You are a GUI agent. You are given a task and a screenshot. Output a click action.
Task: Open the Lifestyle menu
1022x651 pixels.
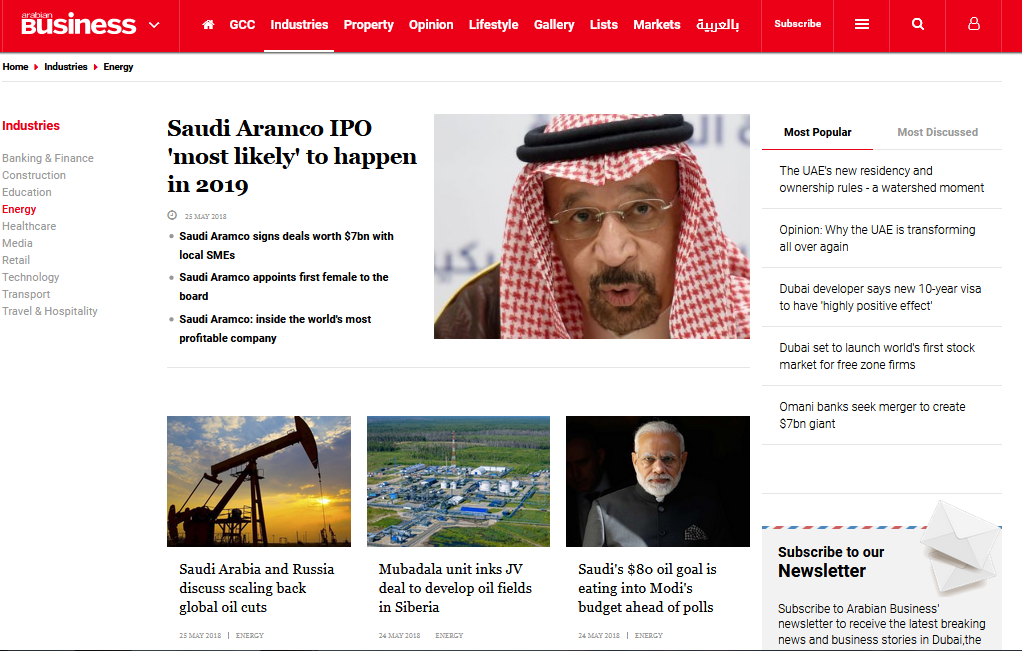(493, 25)
